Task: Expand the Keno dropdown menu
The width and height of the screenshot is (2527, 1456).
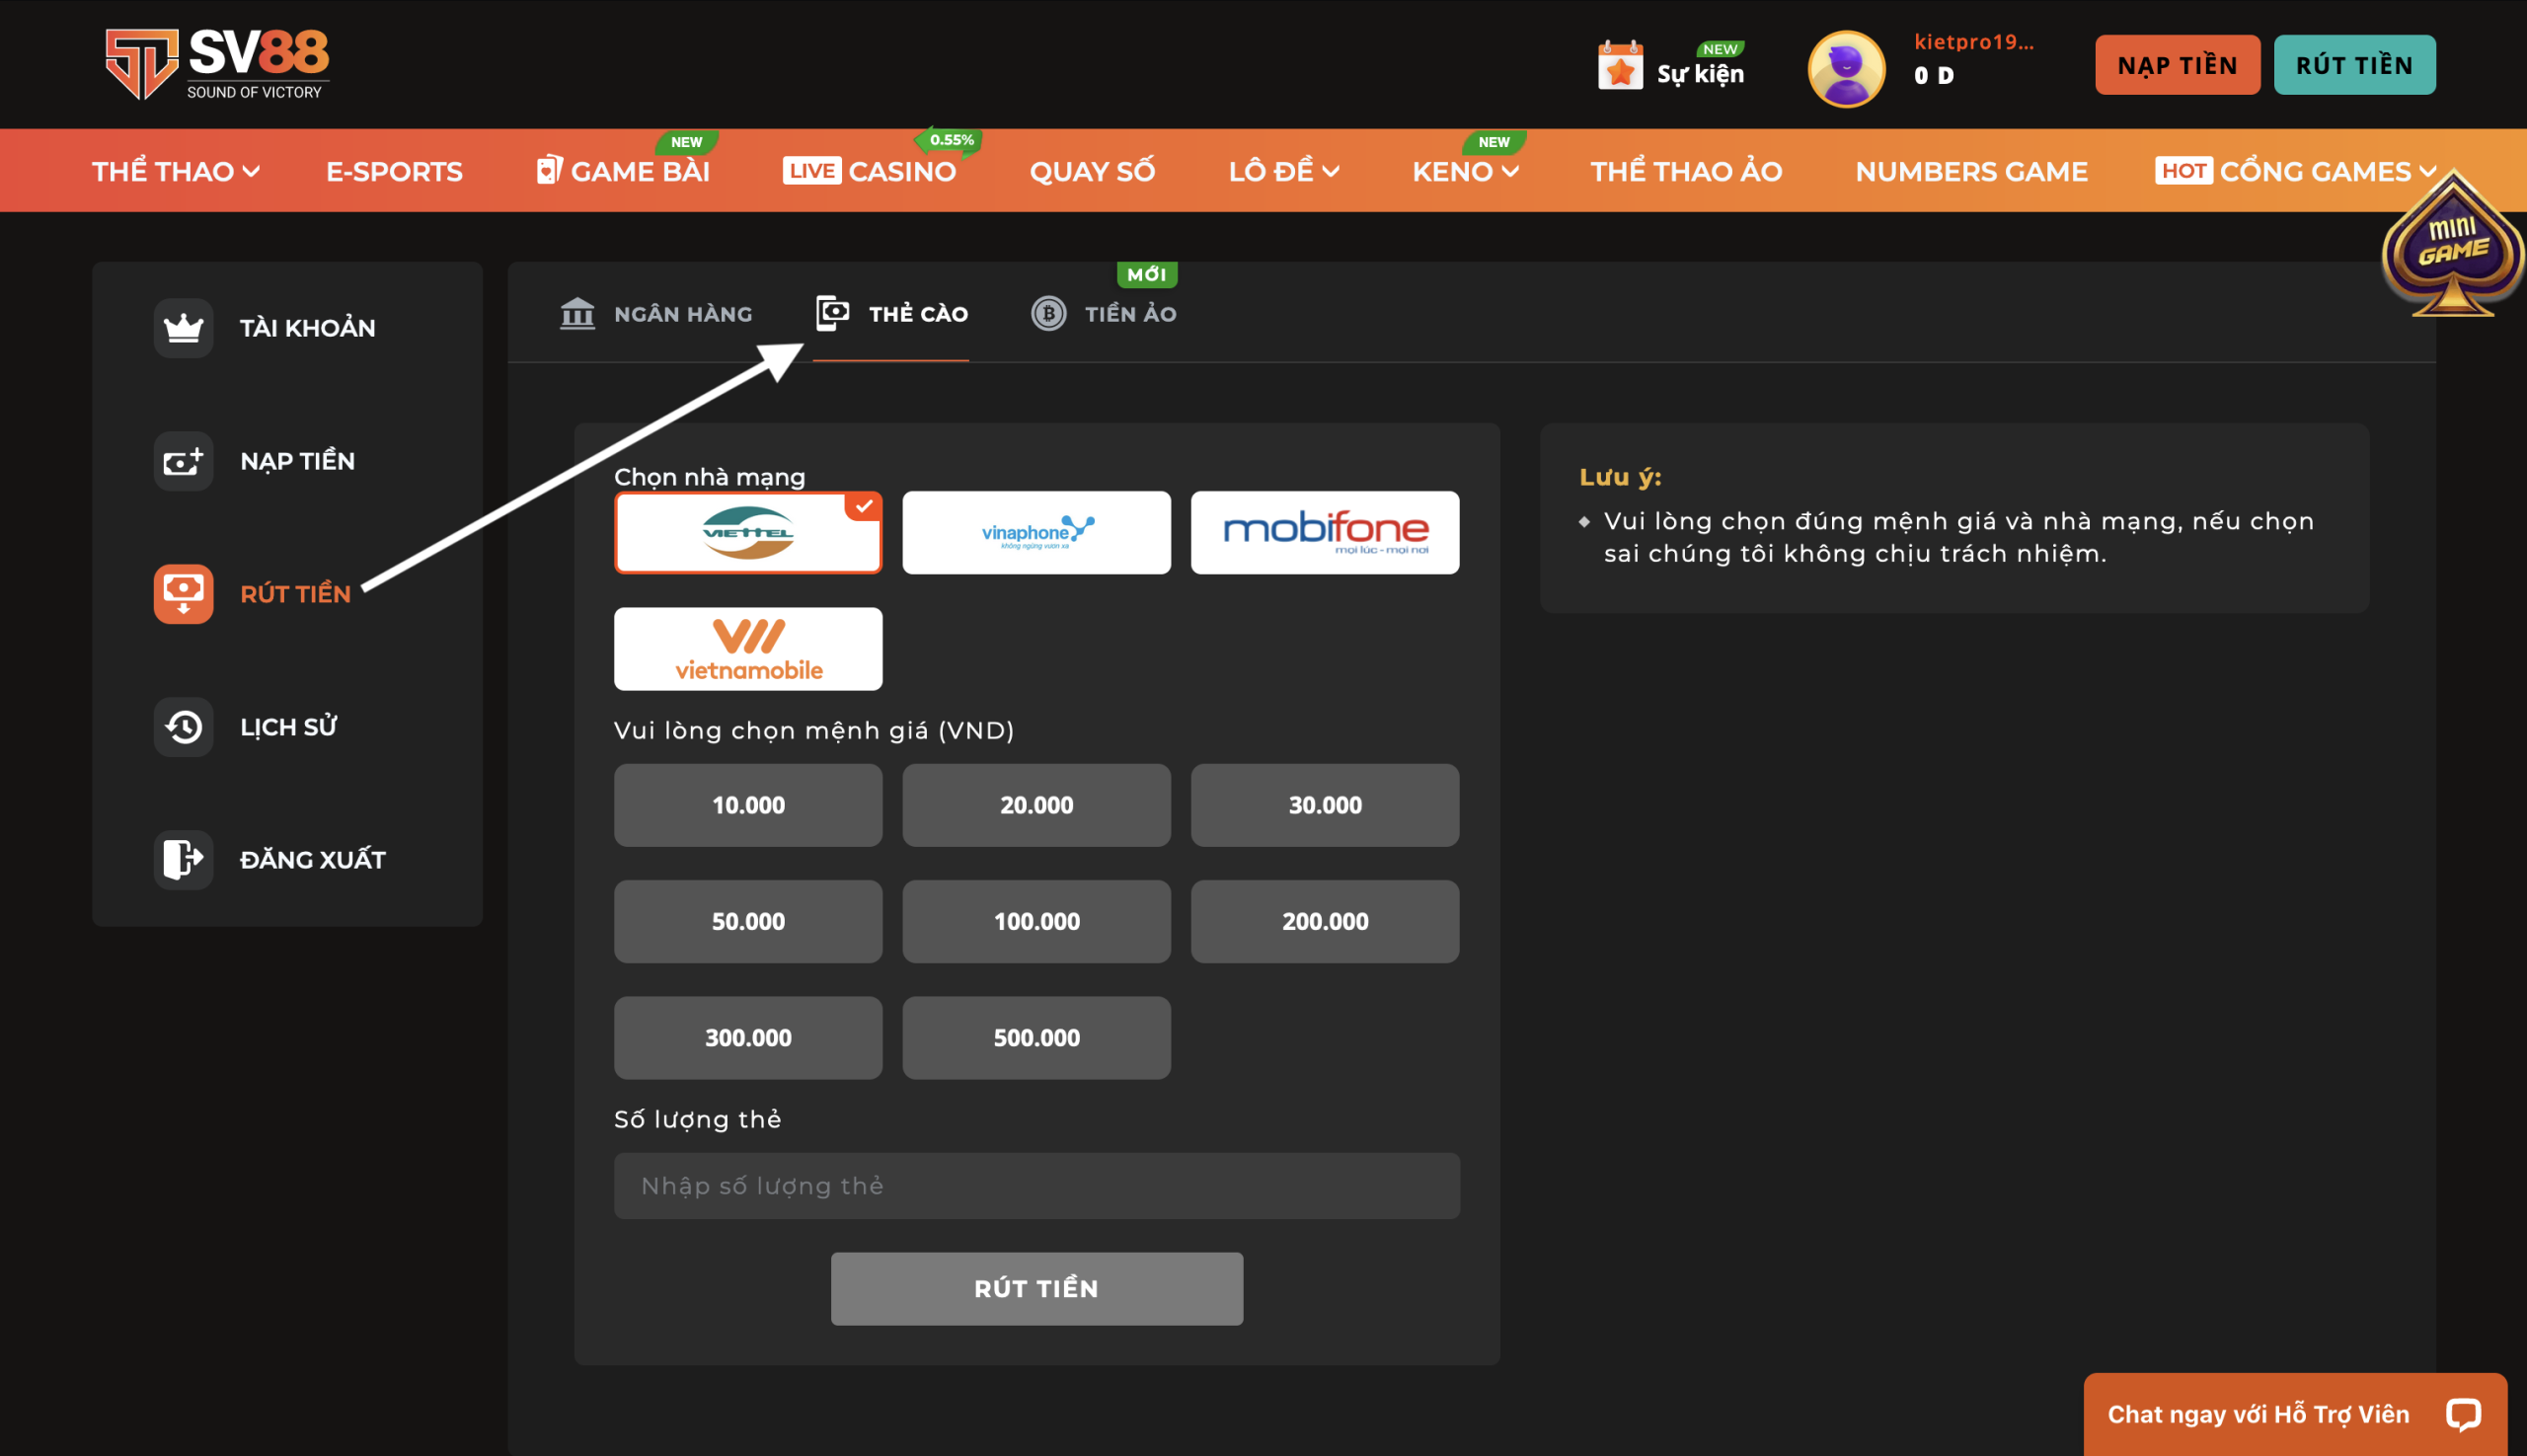Action: (1465, 172)
